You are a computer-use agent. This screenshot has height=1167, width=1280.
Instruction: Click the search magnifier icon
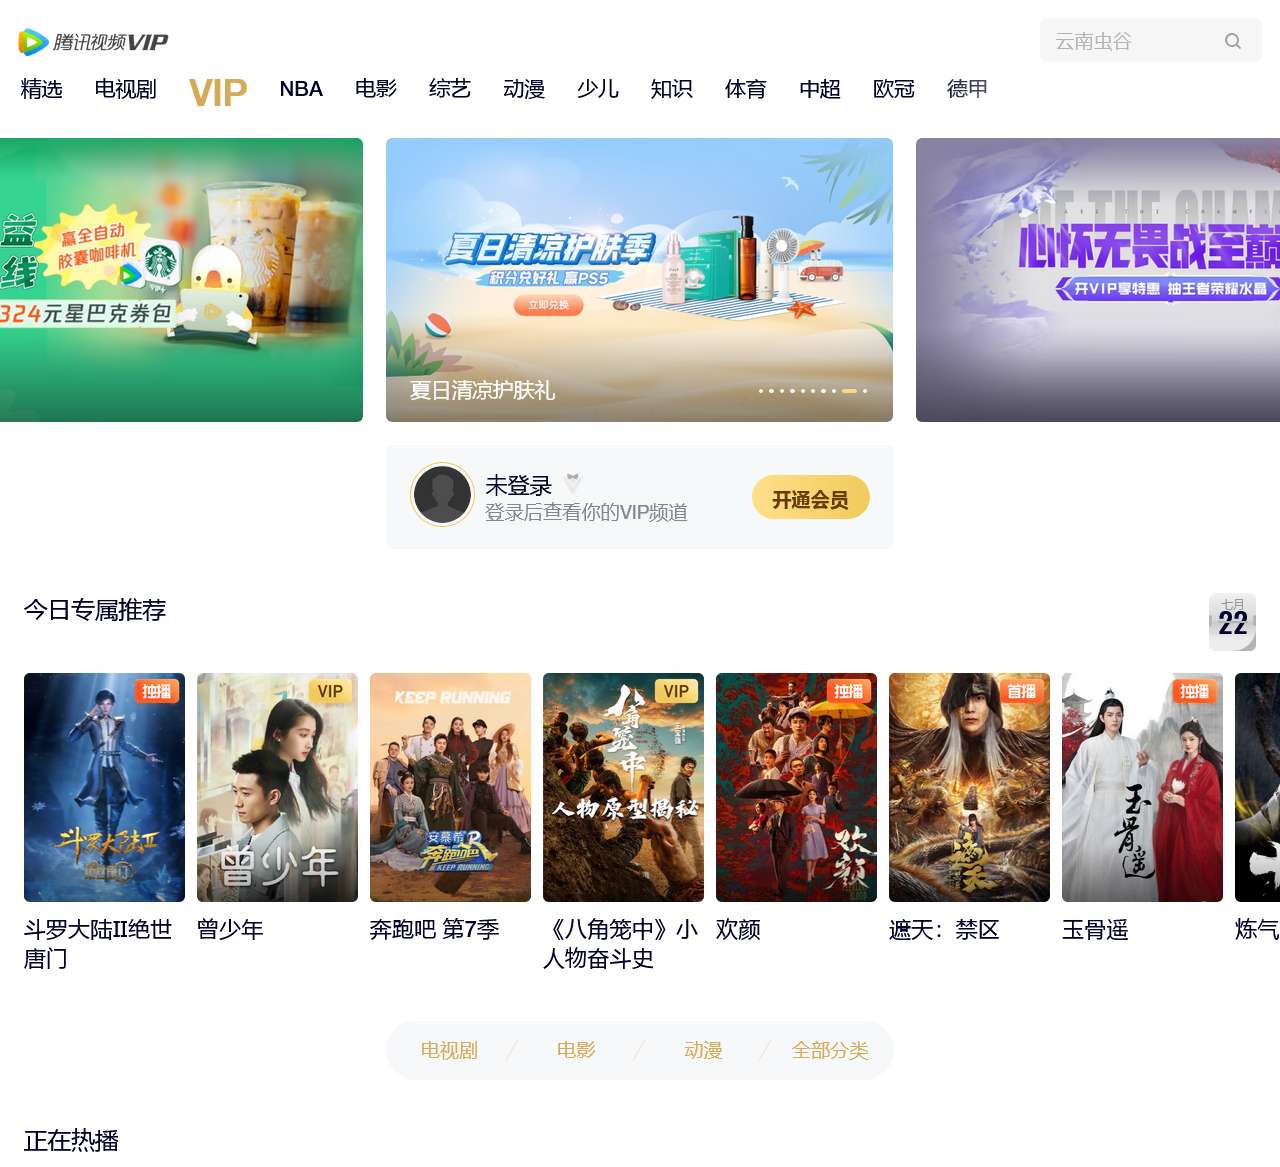pos(1233,41)
